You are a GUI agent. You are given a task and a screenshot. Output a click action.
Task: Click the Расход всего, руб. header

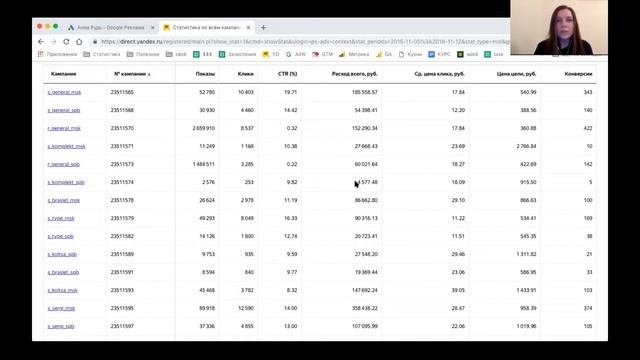pyautogui.click(x=355, y=74)
